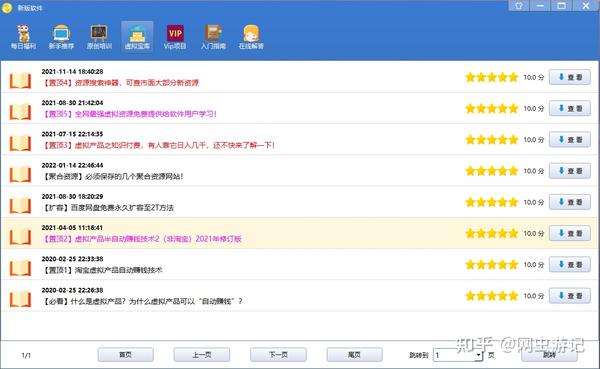Click the 跳转 jump button
600x369 pixels.
pos(549,355)
